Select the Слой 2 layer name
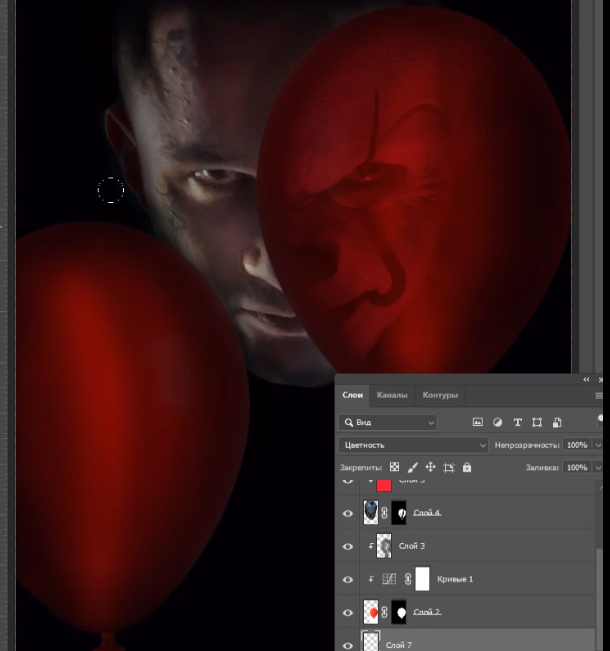Image resolution: width=610 pixels, height=651 pixels. pyautogui.click(x=427, y=612)
